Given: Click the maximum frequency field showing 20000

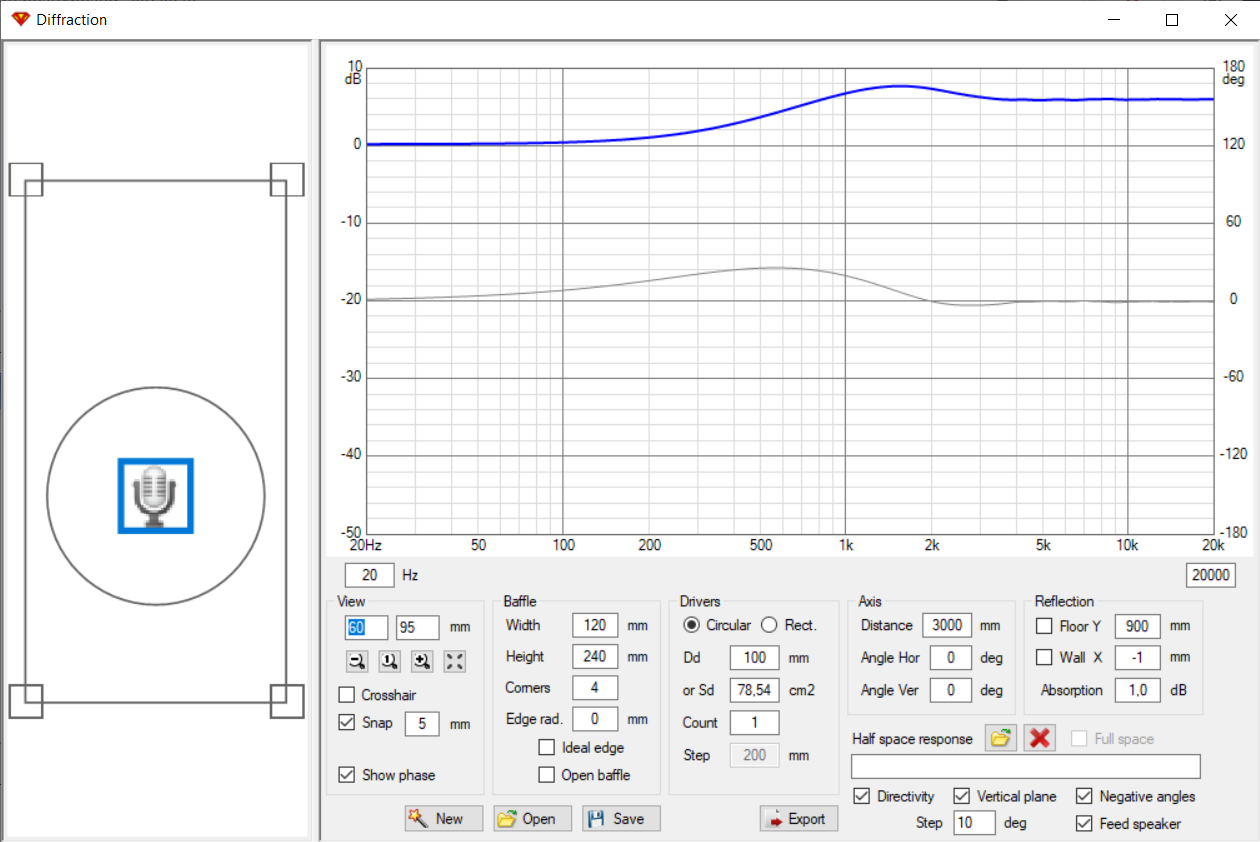Looking at the screenshot, I should pos(1212,575).
